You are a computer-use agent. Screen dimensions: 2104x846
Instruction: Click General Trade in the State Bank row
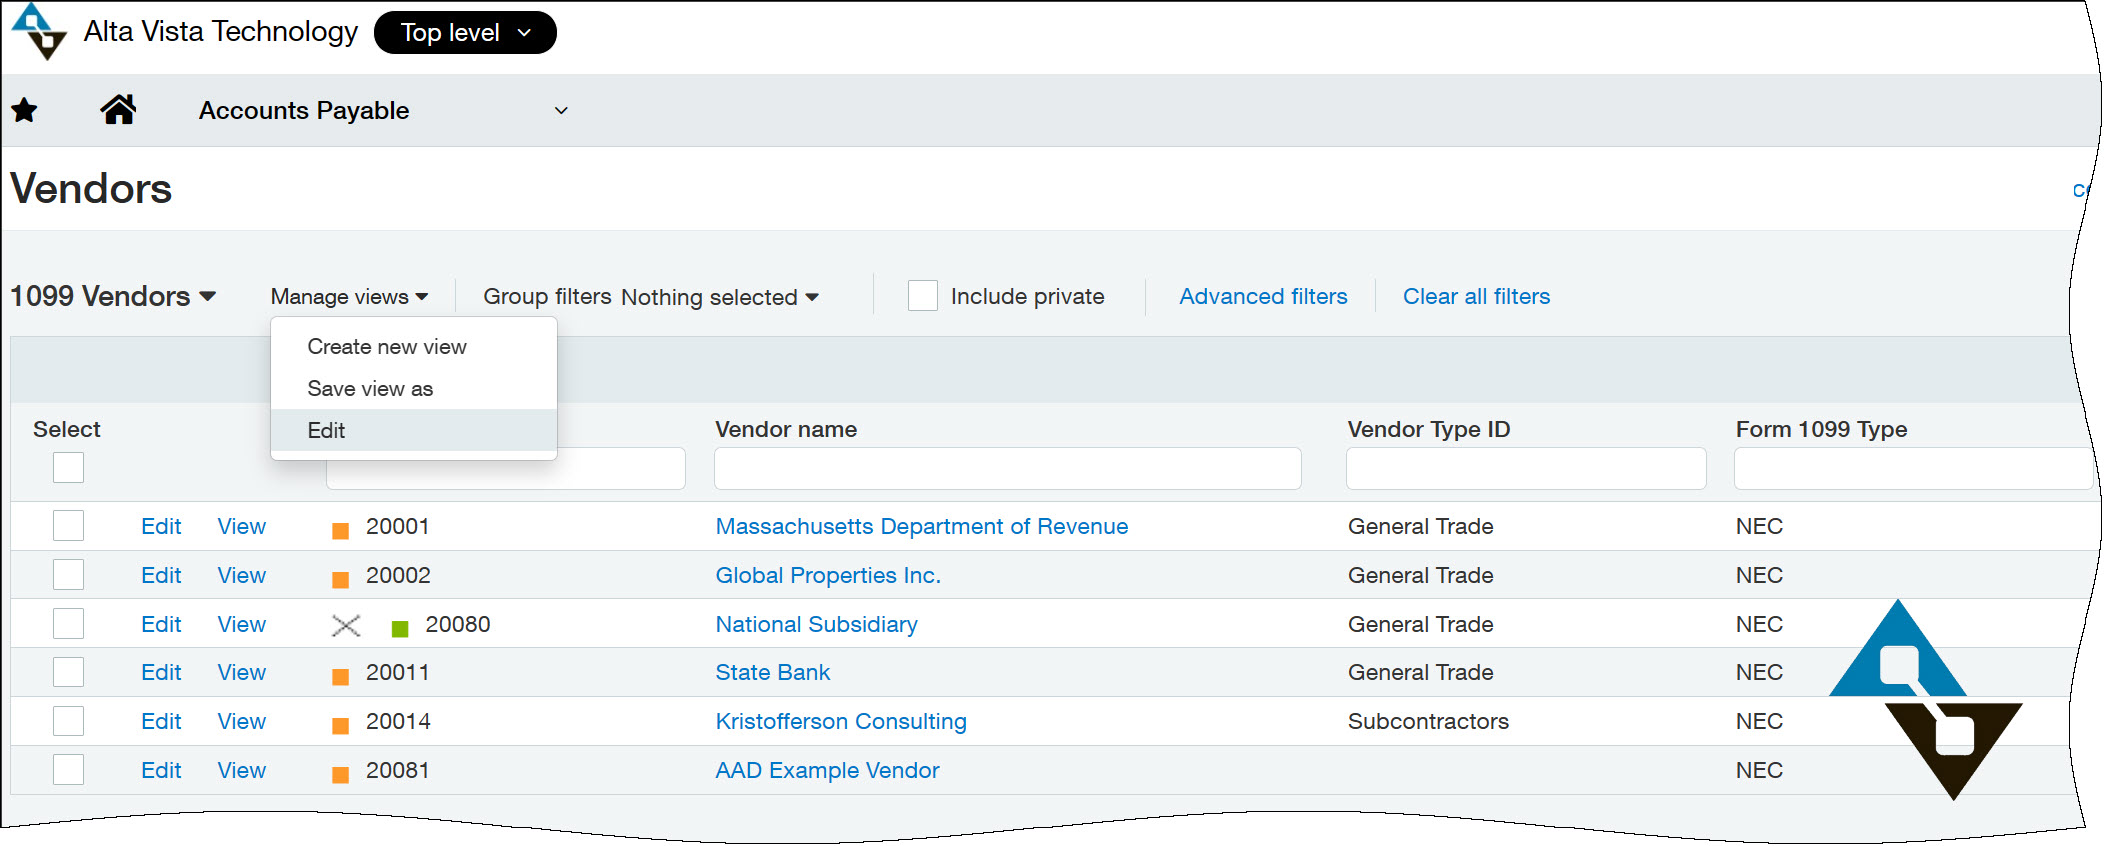click(x=1420, y=672)
